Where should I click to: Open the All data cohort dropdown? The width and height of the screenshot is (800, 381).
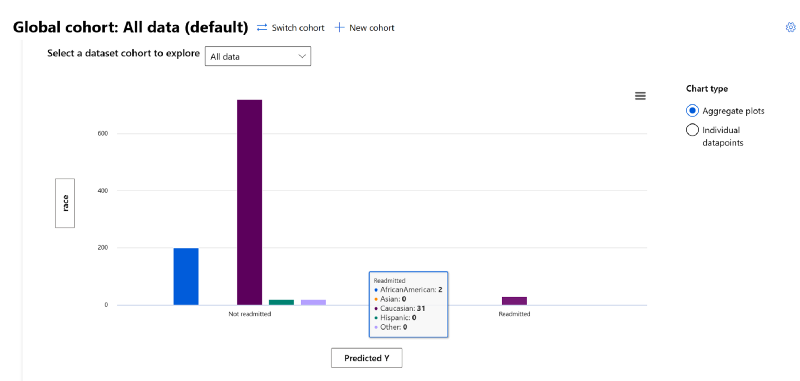click(258, 57)
